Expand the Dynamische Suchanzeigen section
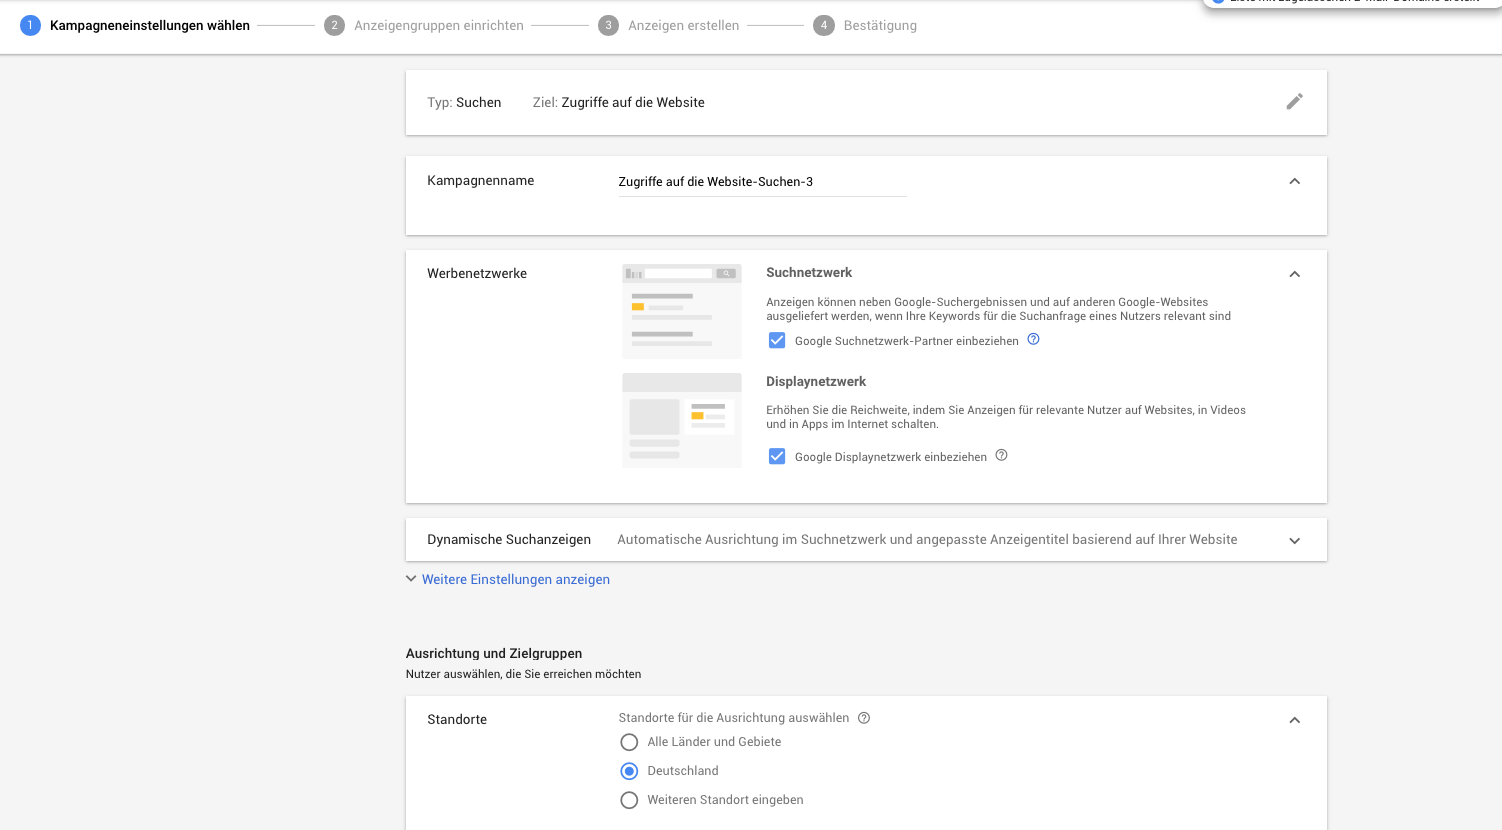Image resolution: width=1502 pixels, height=830 pixels. point(1294,540)
